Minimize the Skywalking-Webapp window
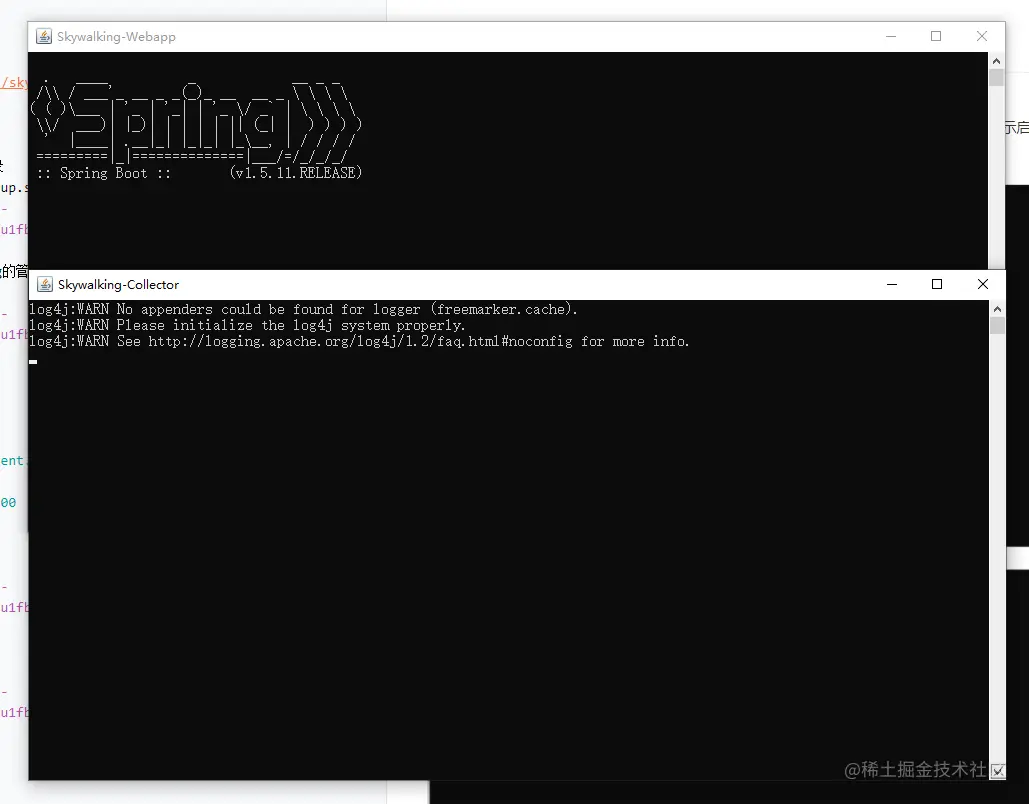Image resolution: width=1029 pixels, height=804 pixels. tap(891, 37)
